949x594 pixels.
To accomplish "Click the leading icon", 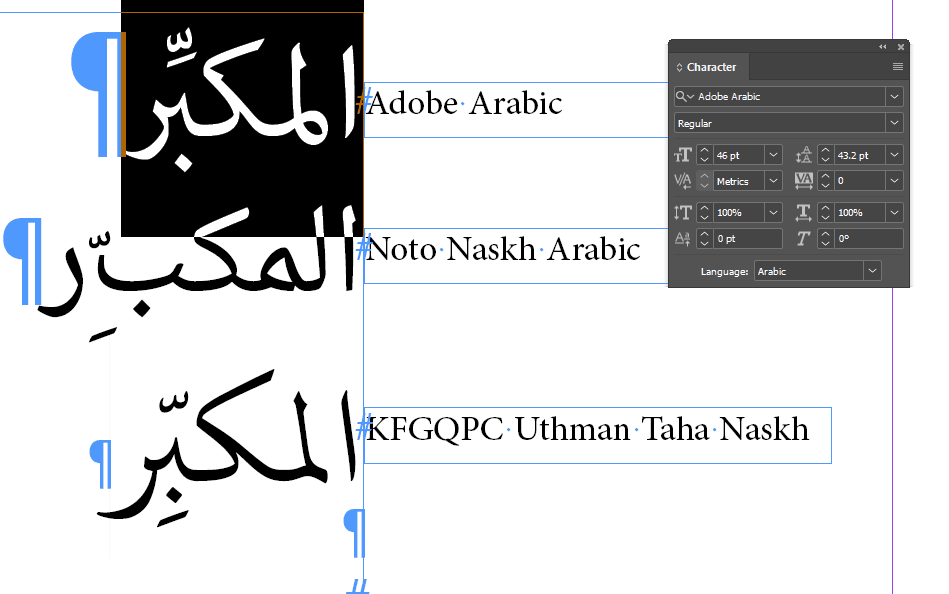I will coord(804,155).
